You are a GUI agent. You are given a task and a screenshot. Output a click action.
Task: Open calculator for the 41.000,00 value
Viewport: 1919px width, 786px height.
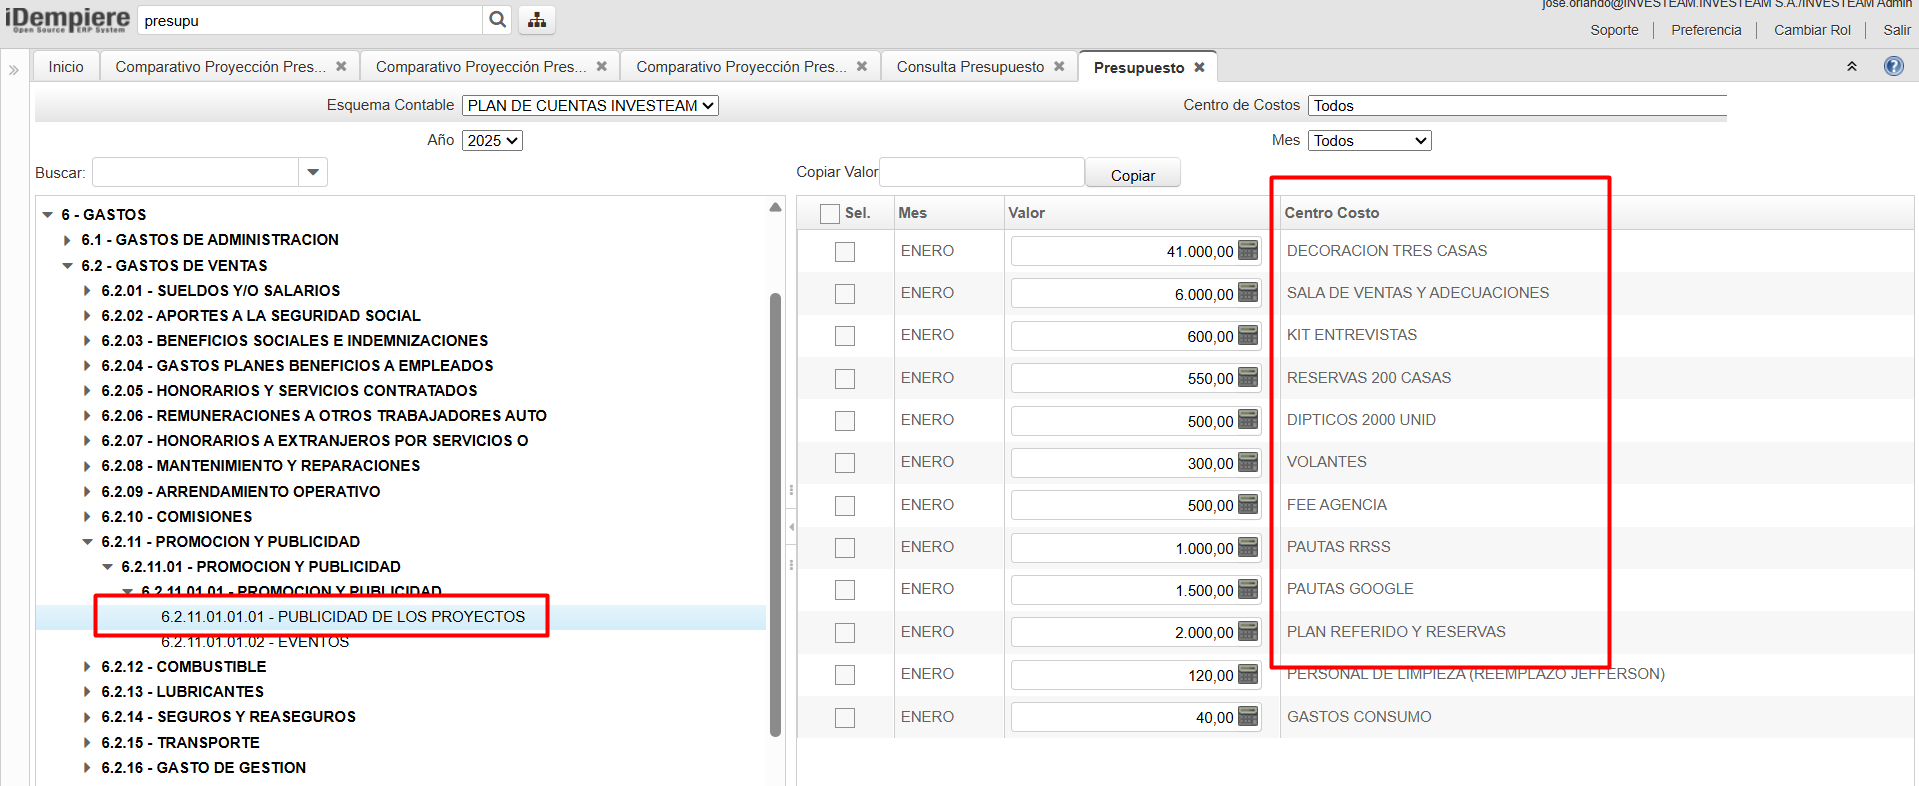coord(1248,251)
